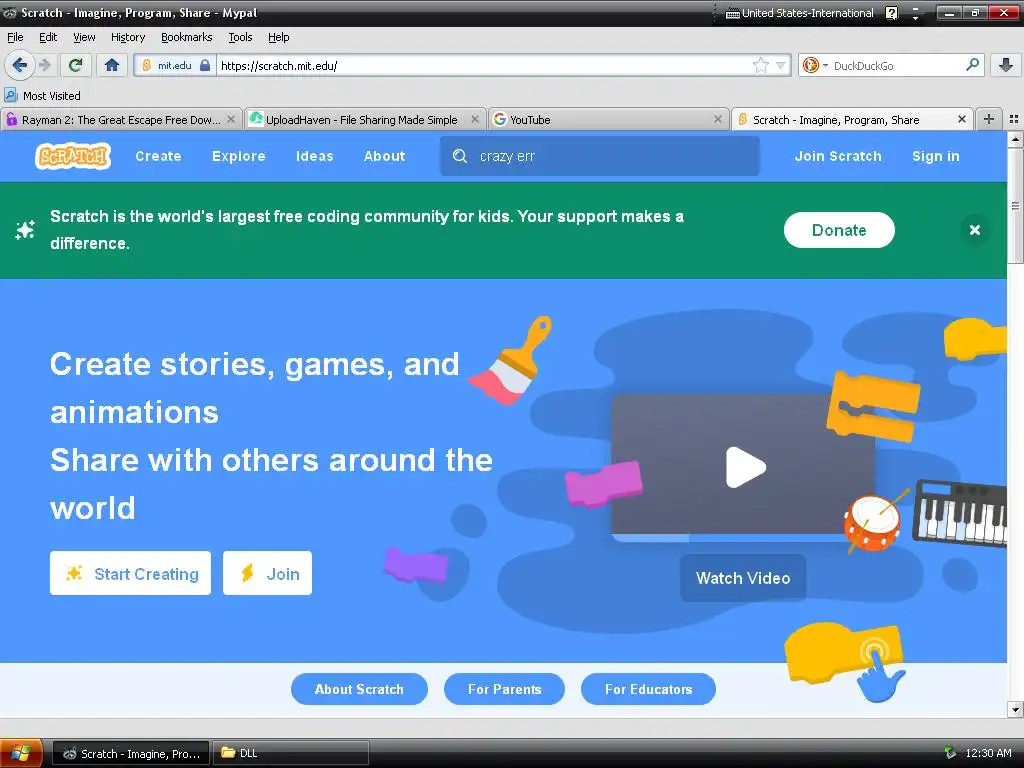Close the Rayman 2 tab
Viewport: 1024px width, 768px height.
click(231, 120)
